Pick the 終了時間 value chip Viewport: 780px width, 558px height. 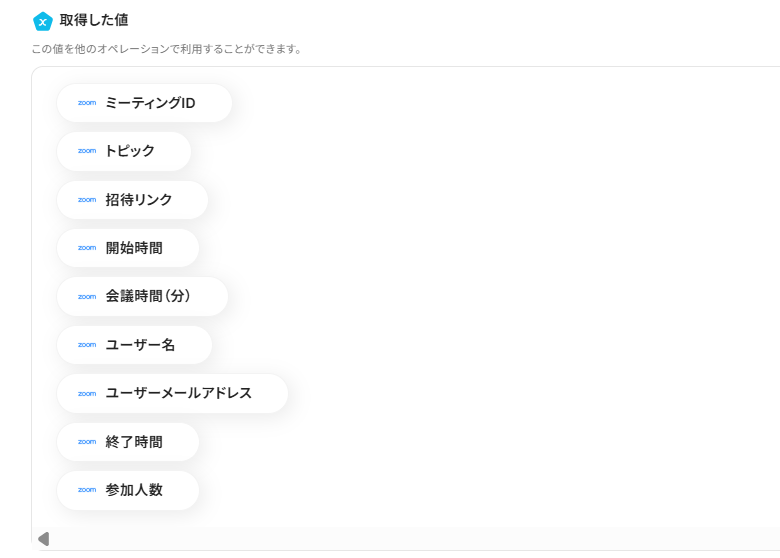[128, 442]
